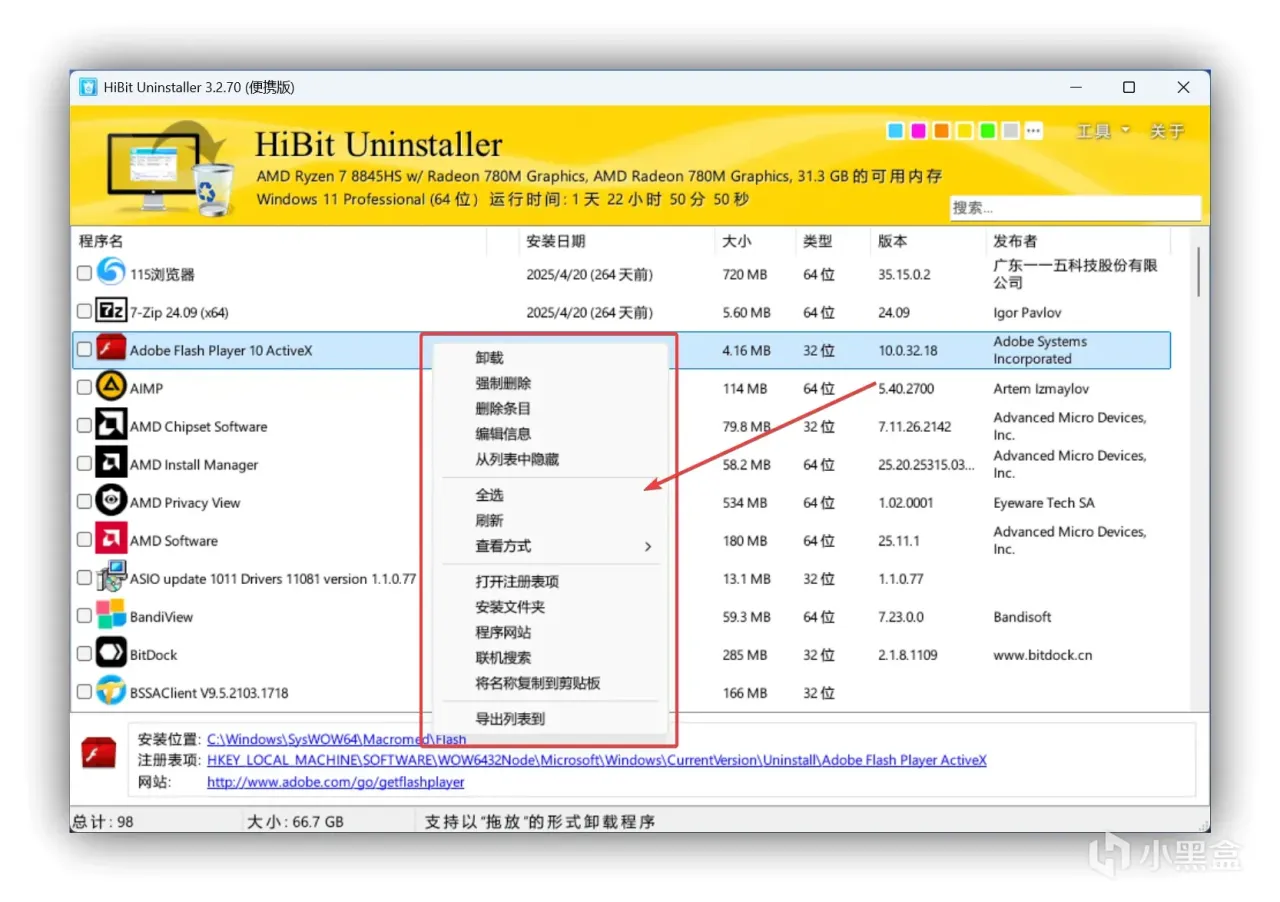Click the BSSAClient program icon
This screenshot has width=1280, height=902.
(111, 692)
